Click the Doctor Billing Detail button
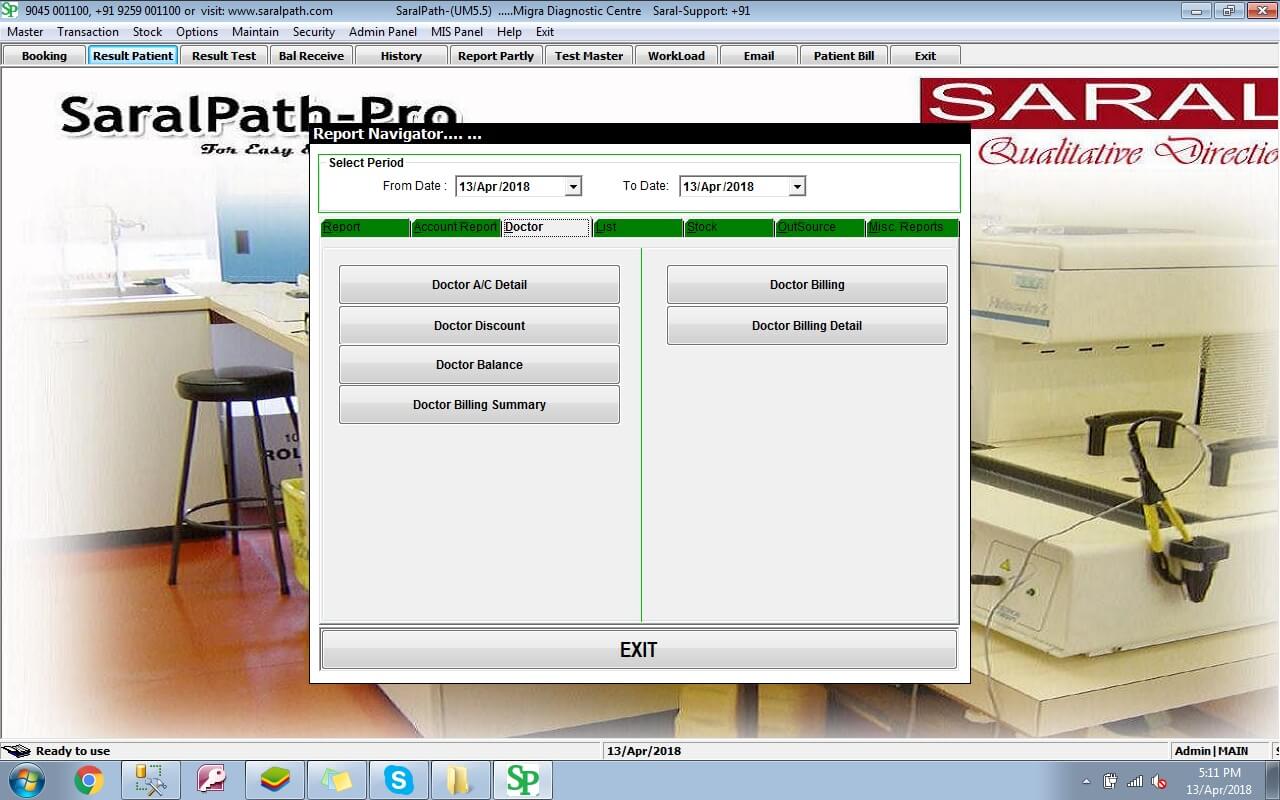The width and height of the screenshot is (1280, 800). (807, 326)
